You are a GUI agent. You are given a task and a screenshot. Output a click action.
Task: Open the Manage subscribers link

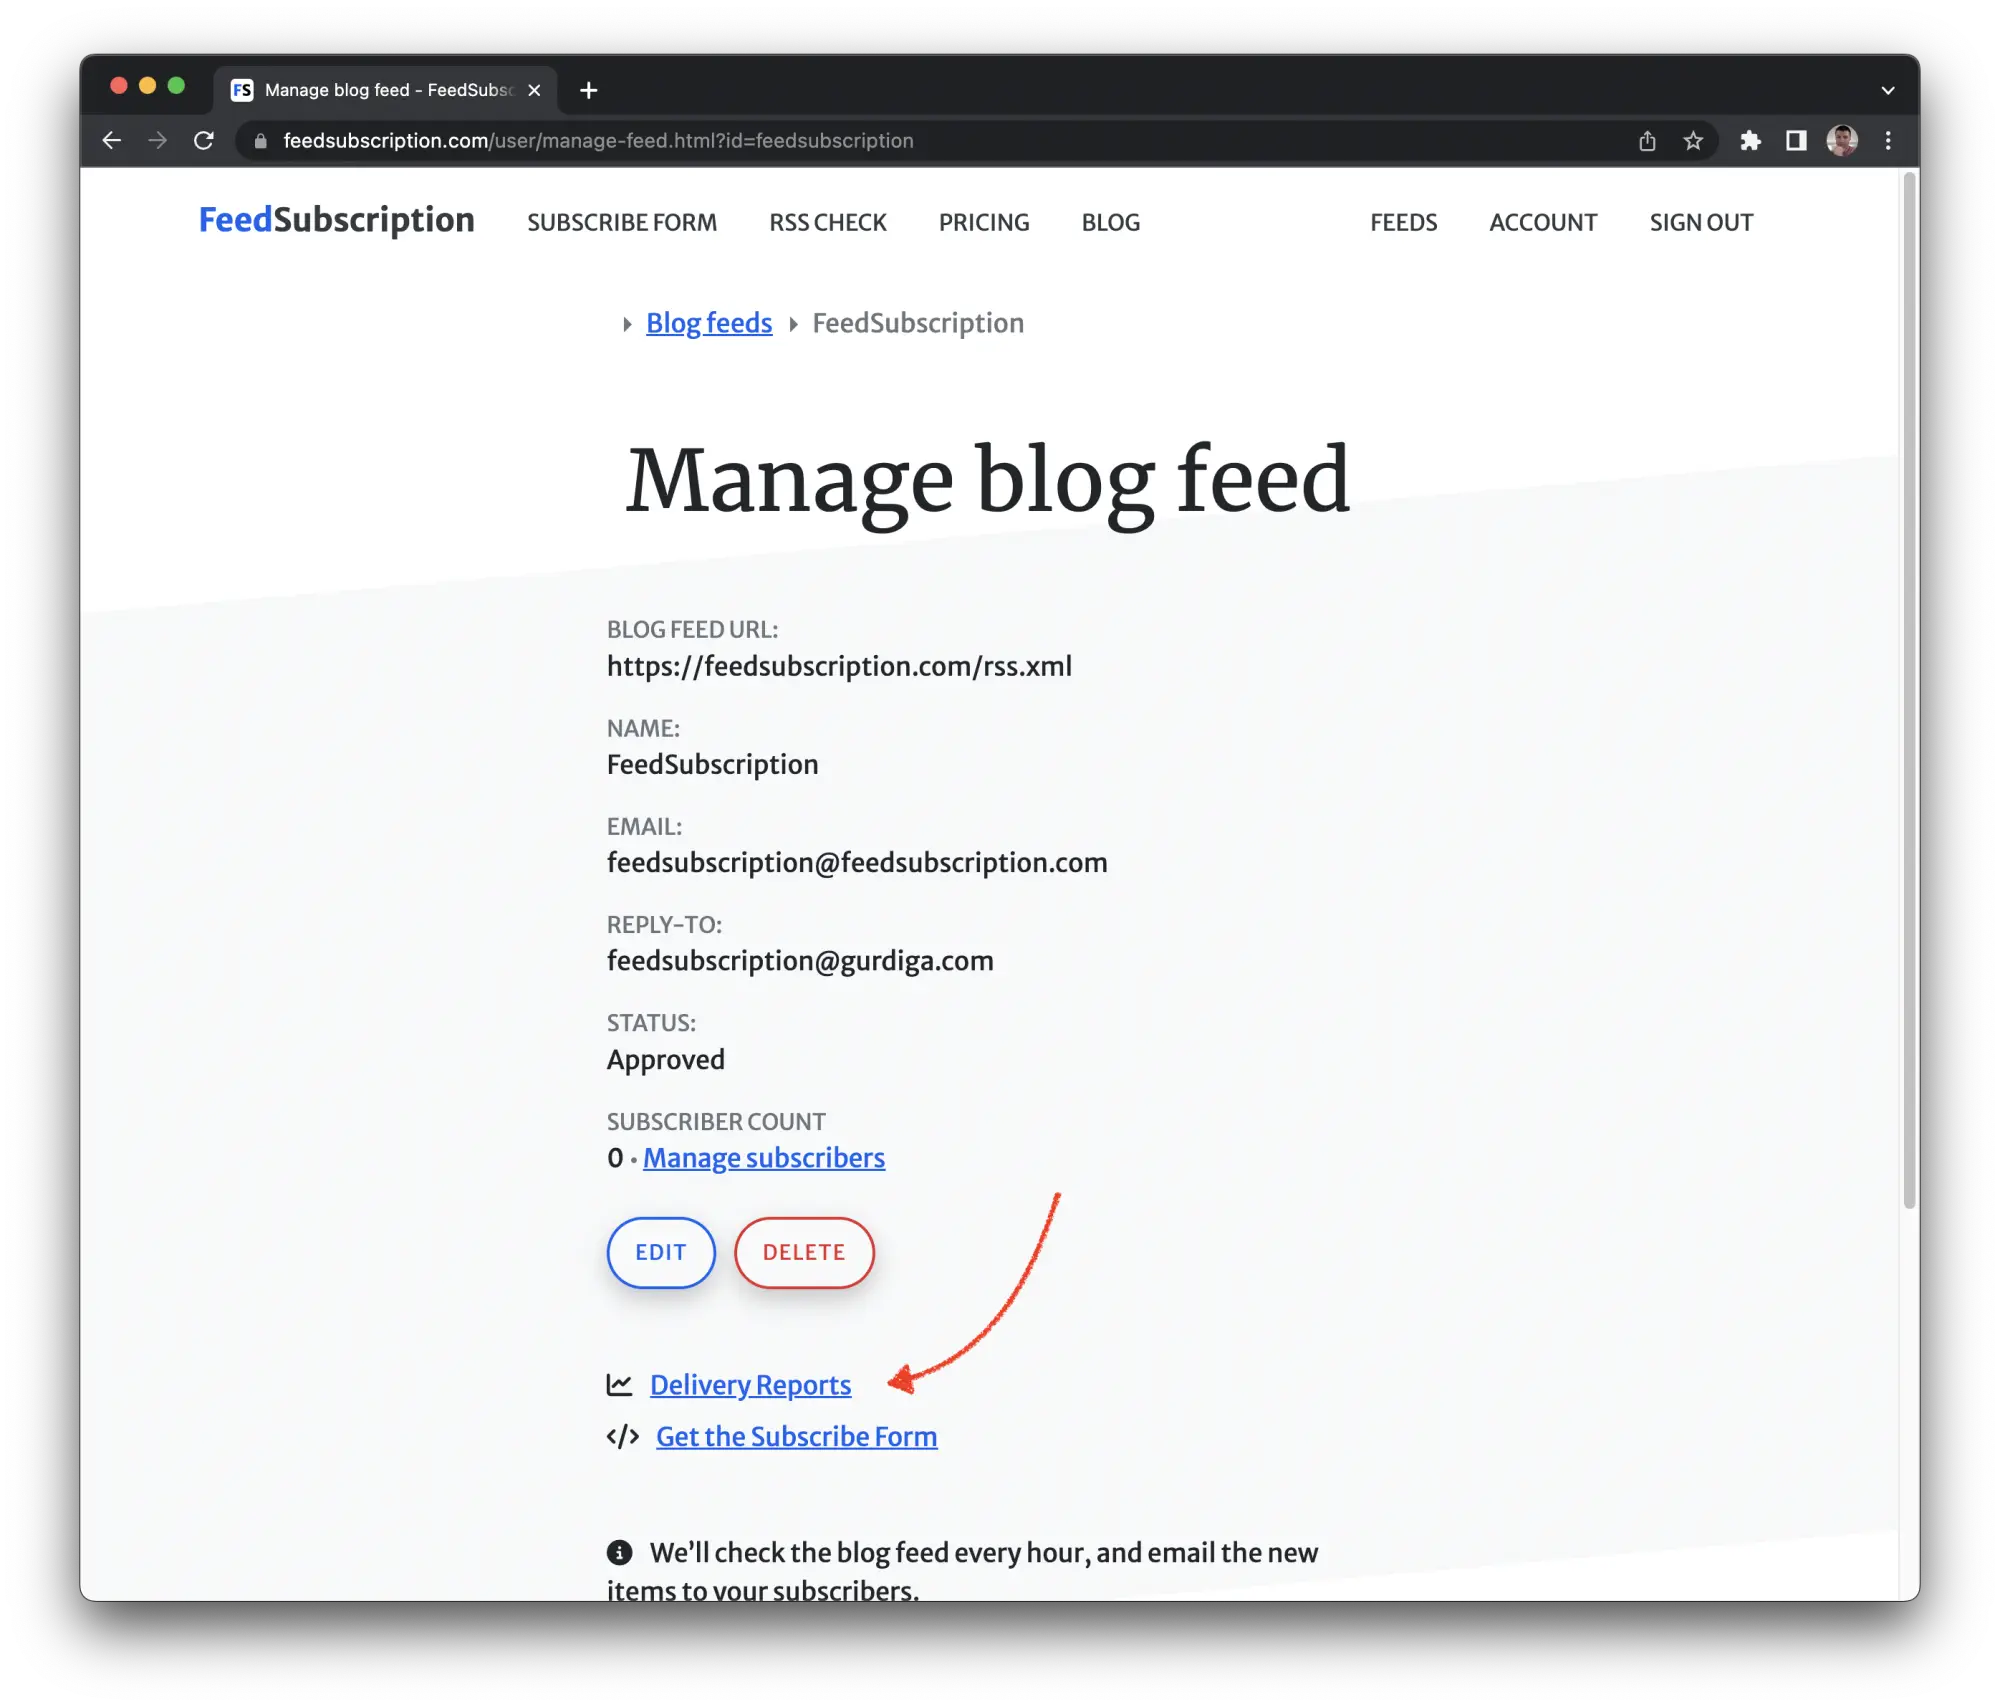tap(764, 1157)
